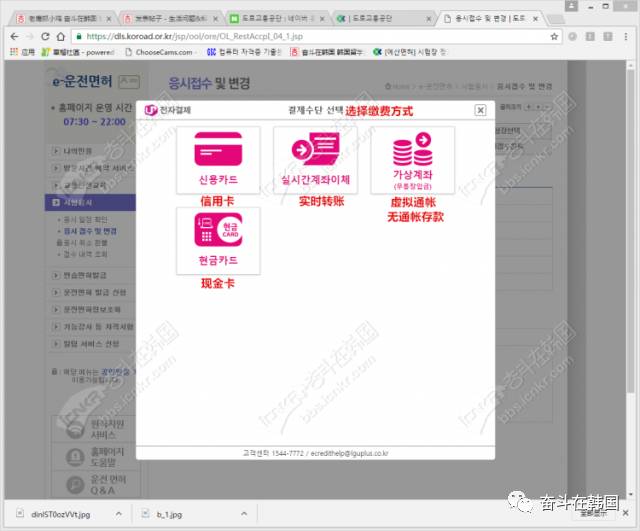Open the apps shortcut in bookmarks bar

coord(22,52)
